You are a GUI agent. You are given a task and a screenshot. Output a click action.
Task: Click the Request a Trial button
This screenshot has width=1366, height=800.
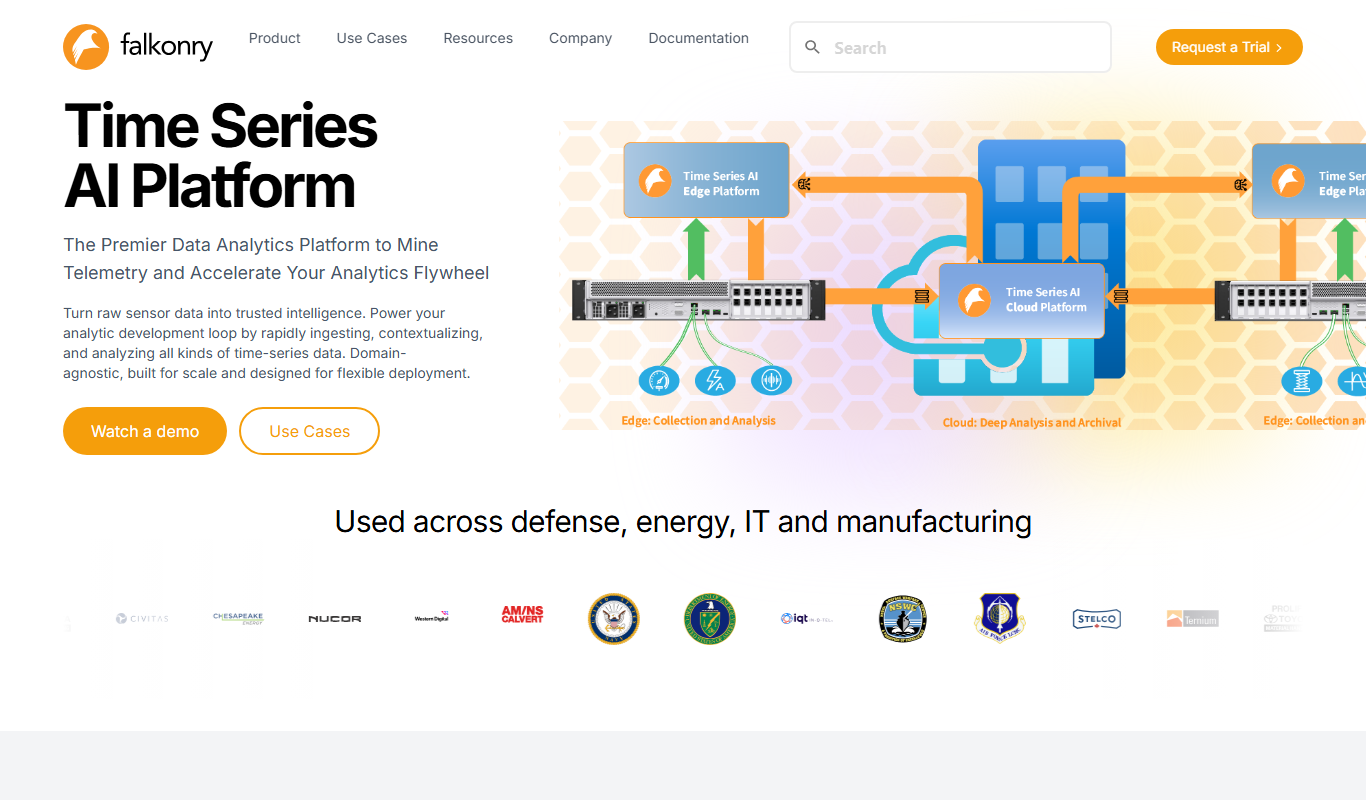pyautogui.click(x=1229, y=47)
